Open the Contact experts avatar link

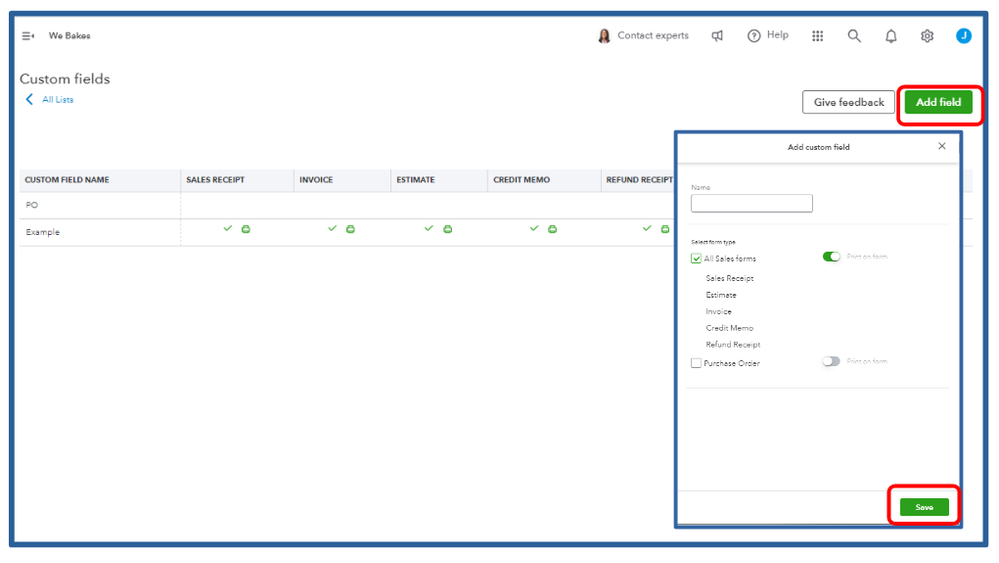click(604, 36)
